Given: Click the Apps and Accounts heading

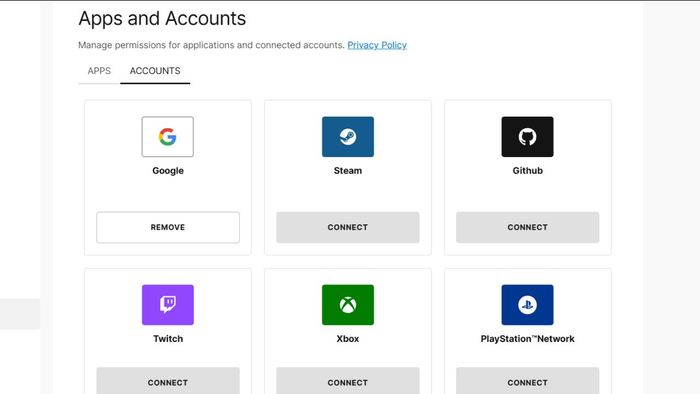Looking at the screenshot, I should 162,19.
